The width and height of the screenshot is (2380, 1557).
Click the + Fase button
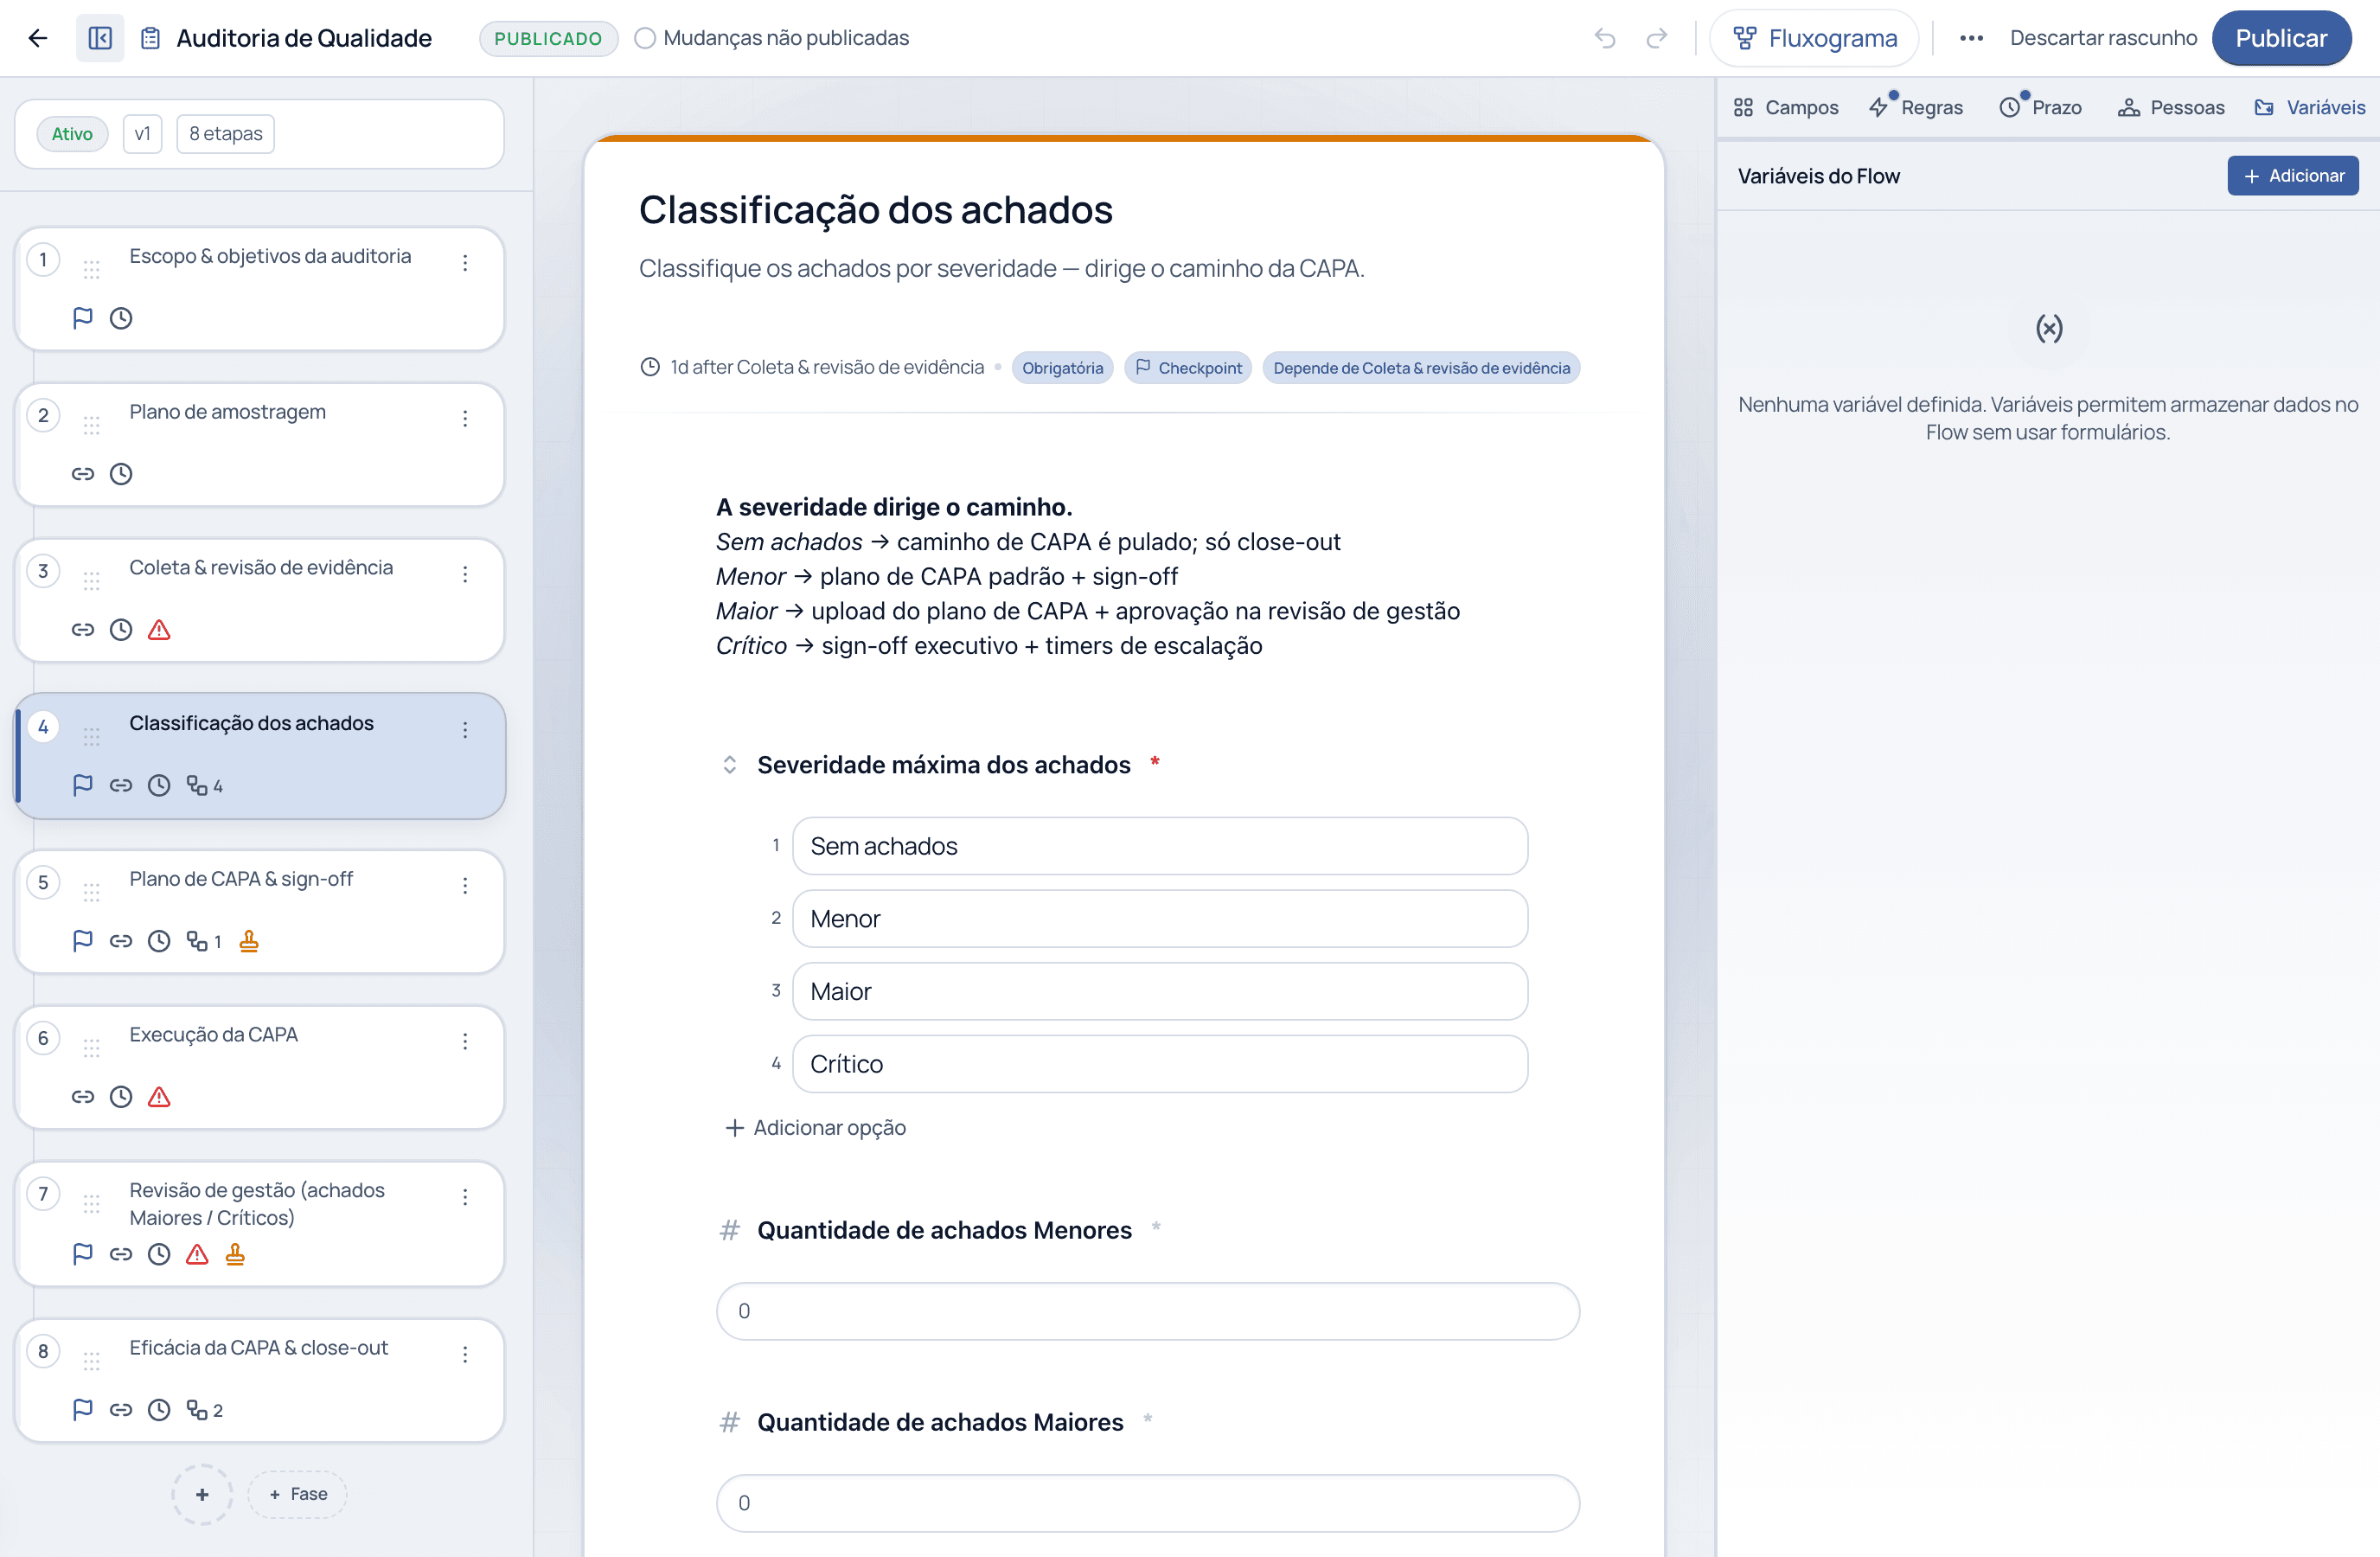point(298,1494)
